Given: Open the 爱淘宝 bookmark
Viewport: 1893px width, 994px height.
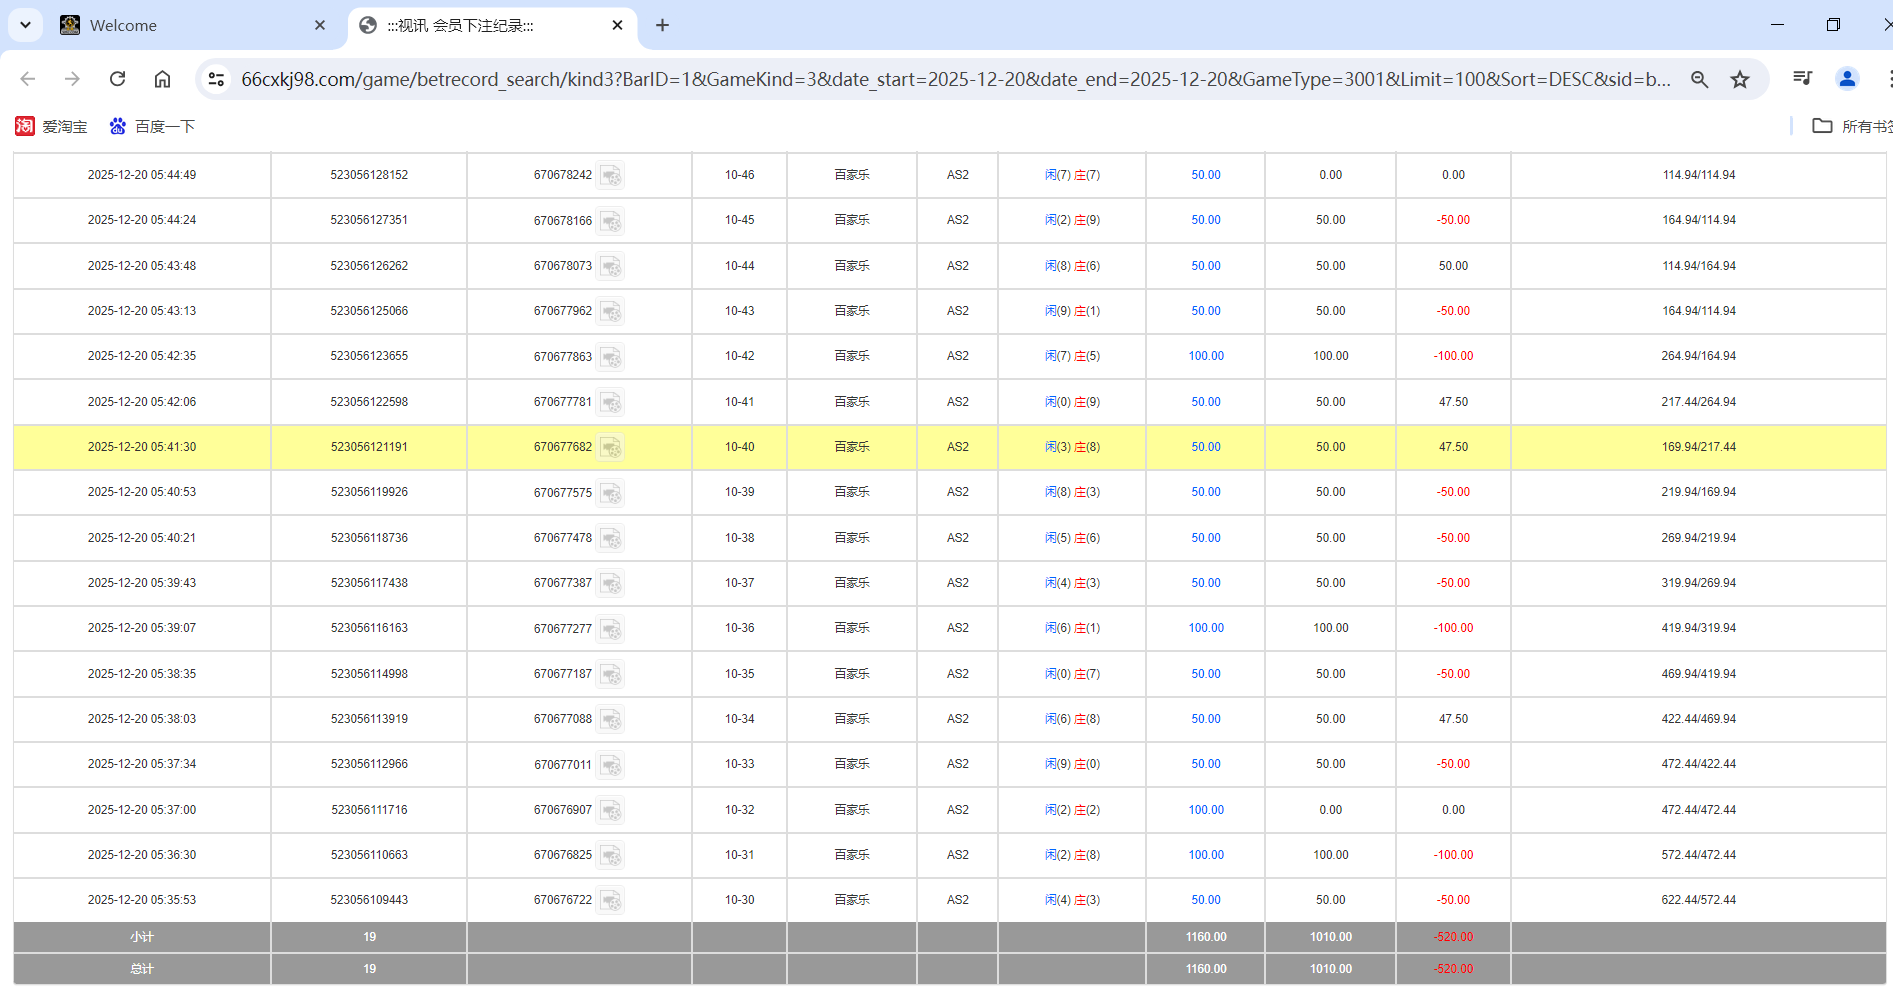Looking at the screenshot, I should (x=52, y=126).
